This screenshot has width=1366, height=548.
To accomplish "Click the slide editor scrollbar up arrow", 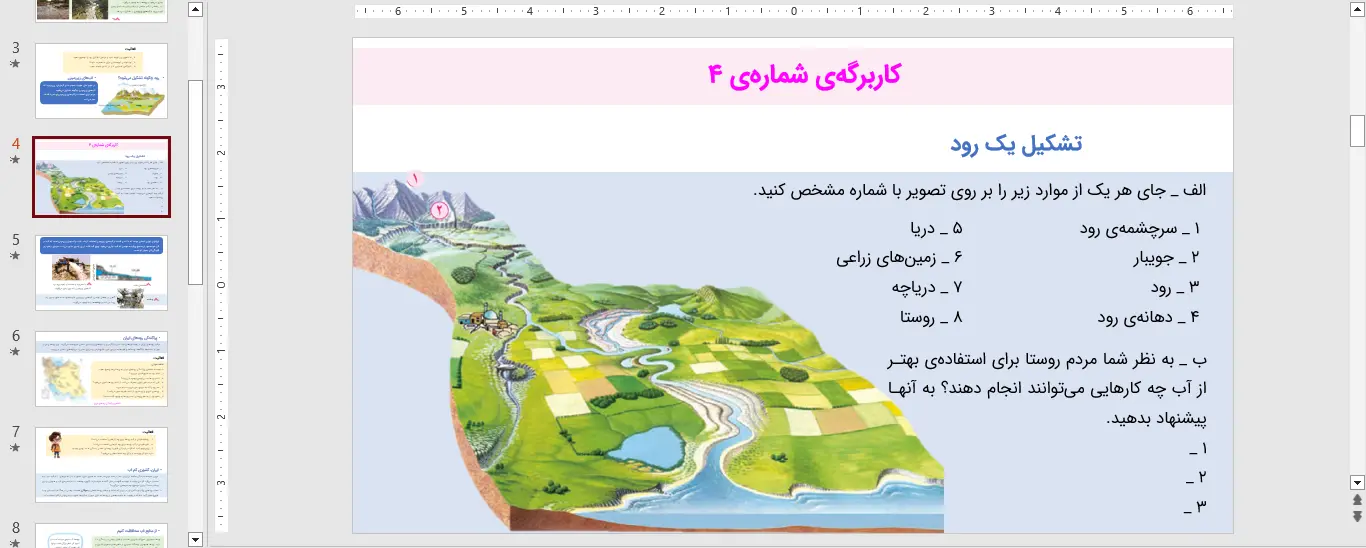I will point(1357,11).
